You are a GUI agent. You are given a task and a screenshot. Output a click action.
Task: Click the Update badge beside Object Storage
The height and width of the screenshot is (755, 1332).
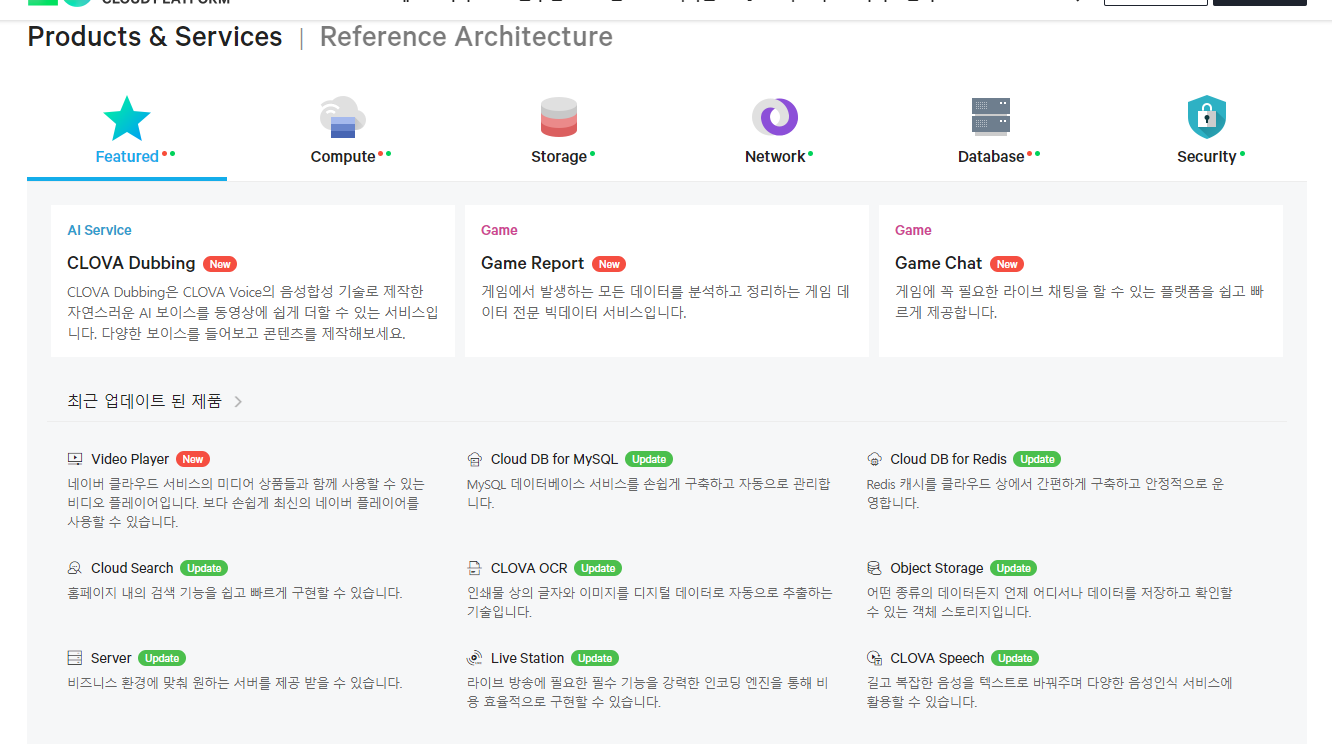coord(1013,568)
